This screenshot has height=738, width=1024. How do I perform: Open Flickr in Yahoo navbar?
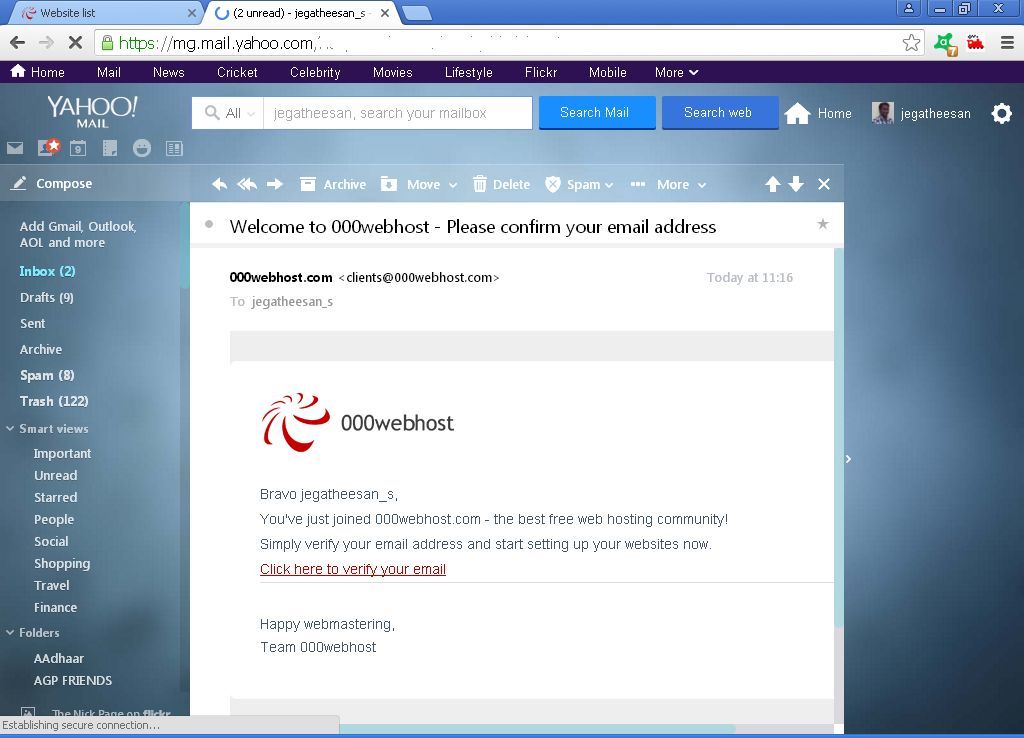[x=541, y=72]
